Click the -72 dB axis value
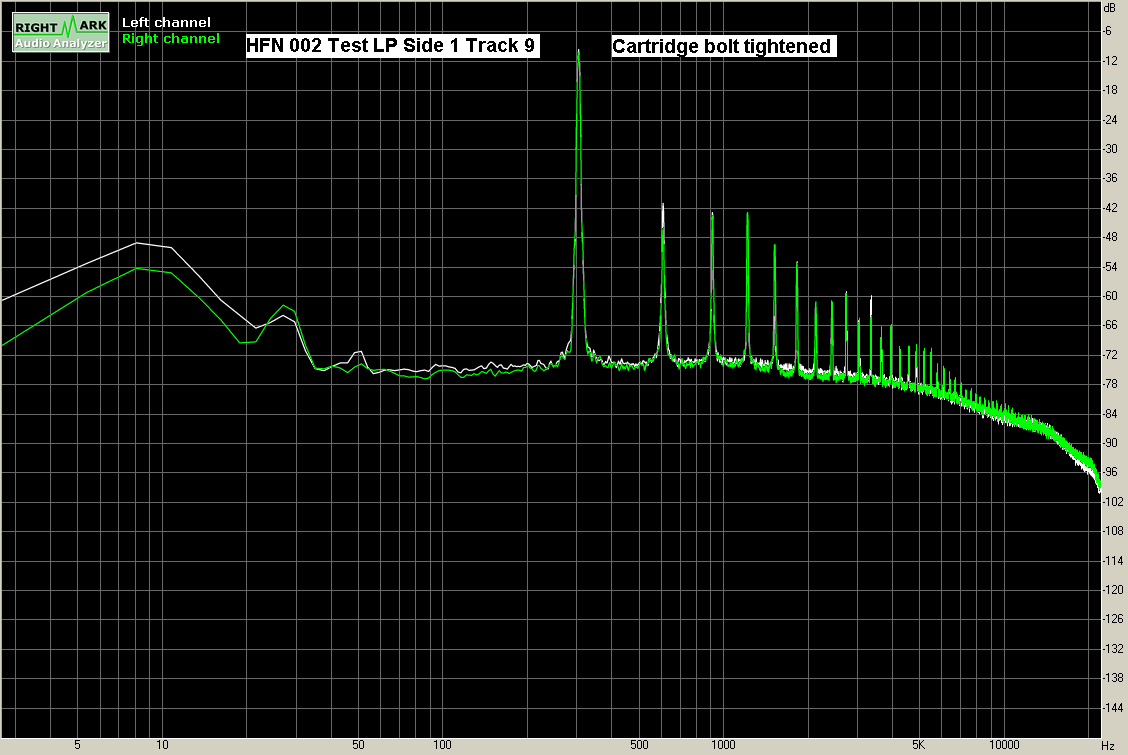The height and width of the screenshot is (755, 1128). tap(1111, 354)
